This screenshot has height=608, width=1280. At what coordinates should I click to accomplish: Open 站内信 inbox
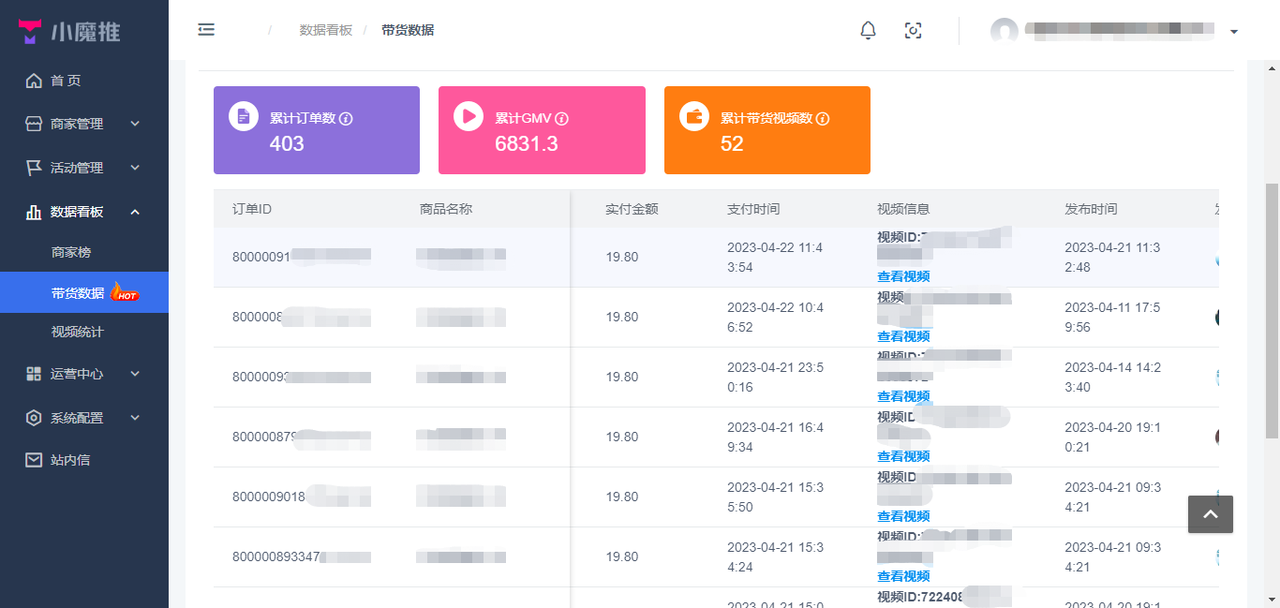[x=70, y=460]
